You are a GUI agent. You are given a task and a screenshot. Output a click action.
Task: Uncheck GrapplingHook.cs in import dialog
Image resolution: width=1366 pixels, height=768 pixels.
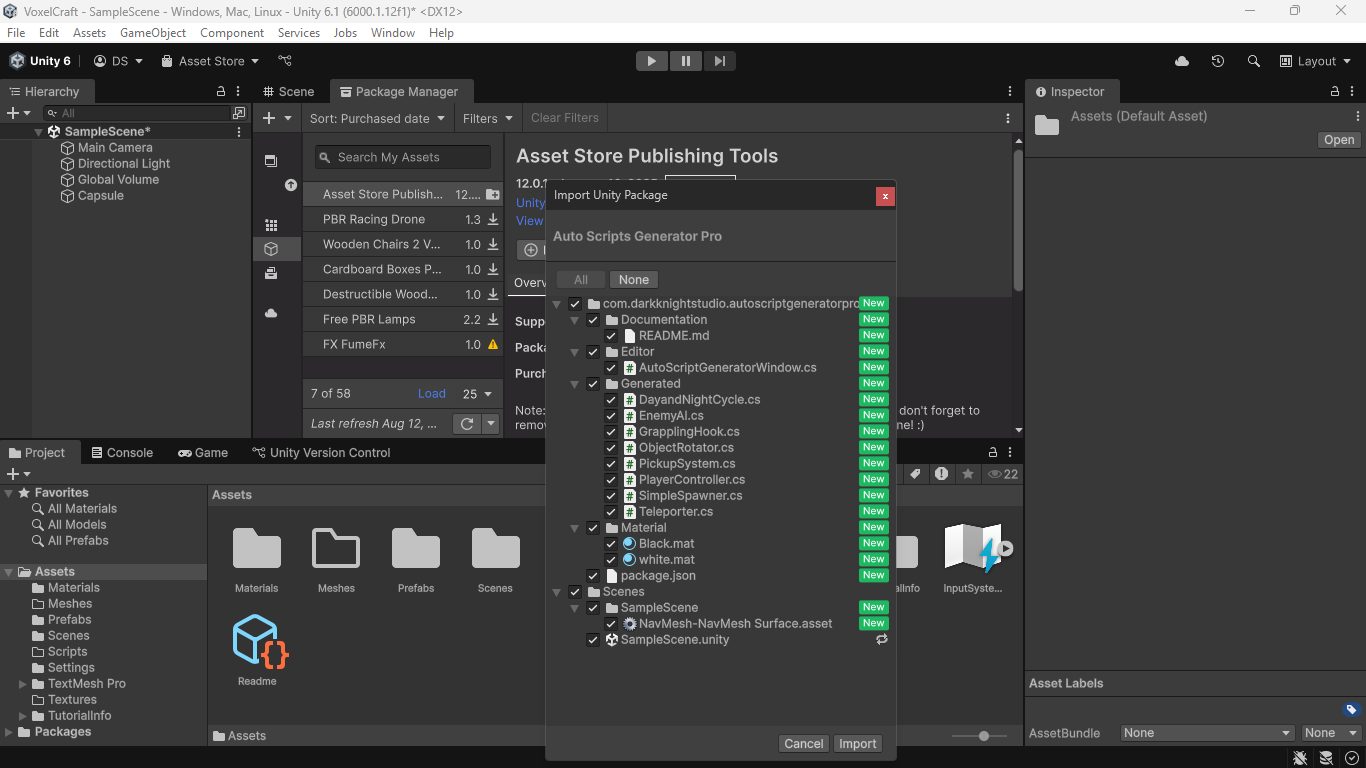point(611,432)
